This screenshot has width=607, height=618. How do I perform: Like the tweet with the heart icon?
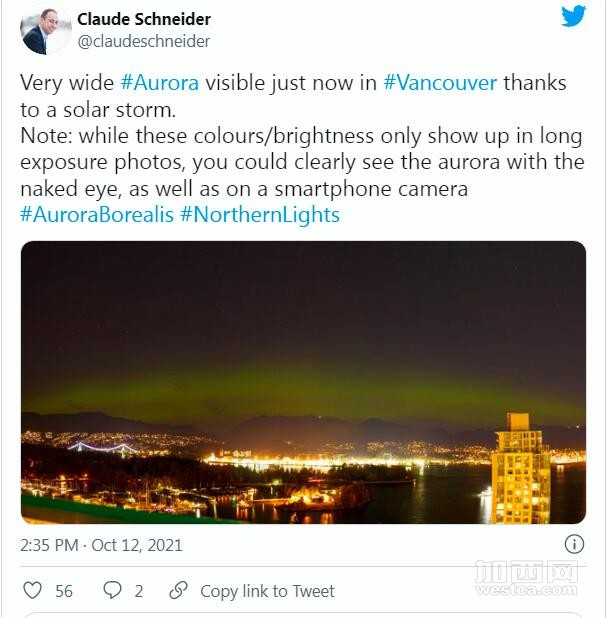[32, 590]
